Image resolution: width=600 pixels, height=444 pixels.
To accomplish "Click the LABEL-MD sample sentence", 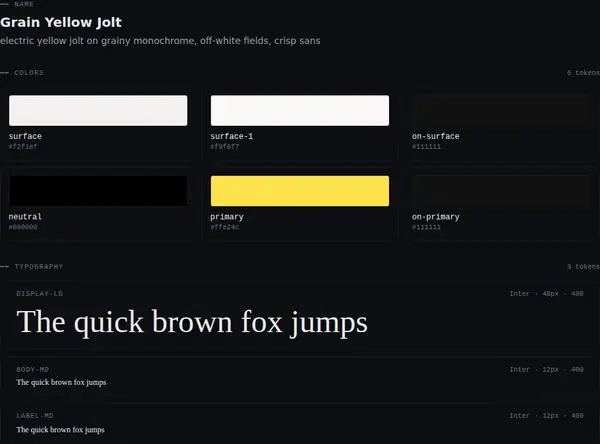I will coord(60,430).
